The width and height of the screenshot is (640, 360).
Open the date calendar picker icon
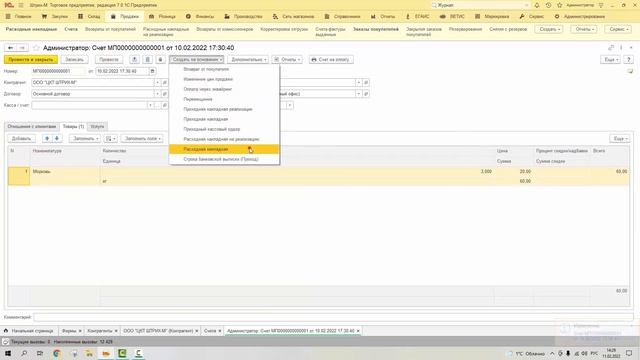[152, 71]
